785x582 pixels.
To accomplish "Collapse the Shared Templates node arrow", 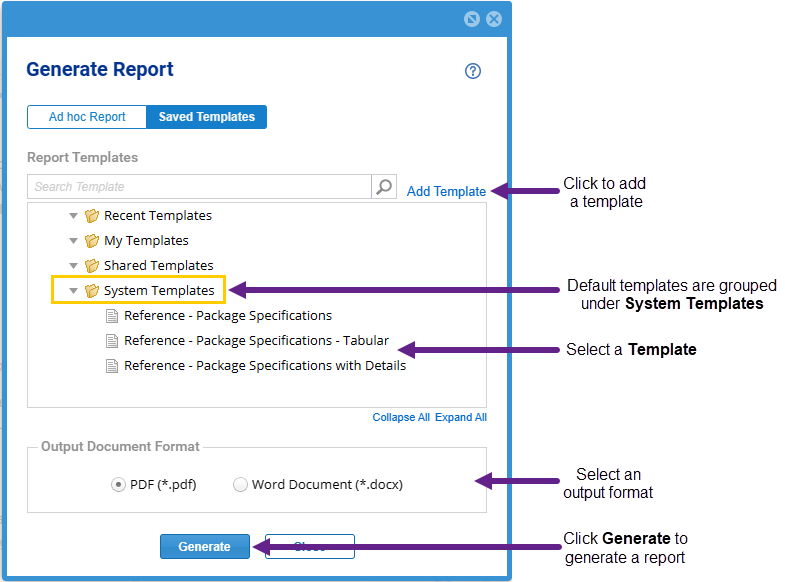I will (x=73, y=266).
